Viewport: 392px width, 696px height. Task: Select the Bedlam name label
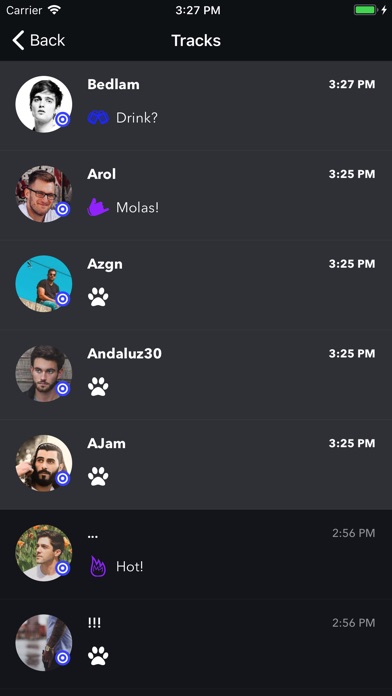click(113, 84)
